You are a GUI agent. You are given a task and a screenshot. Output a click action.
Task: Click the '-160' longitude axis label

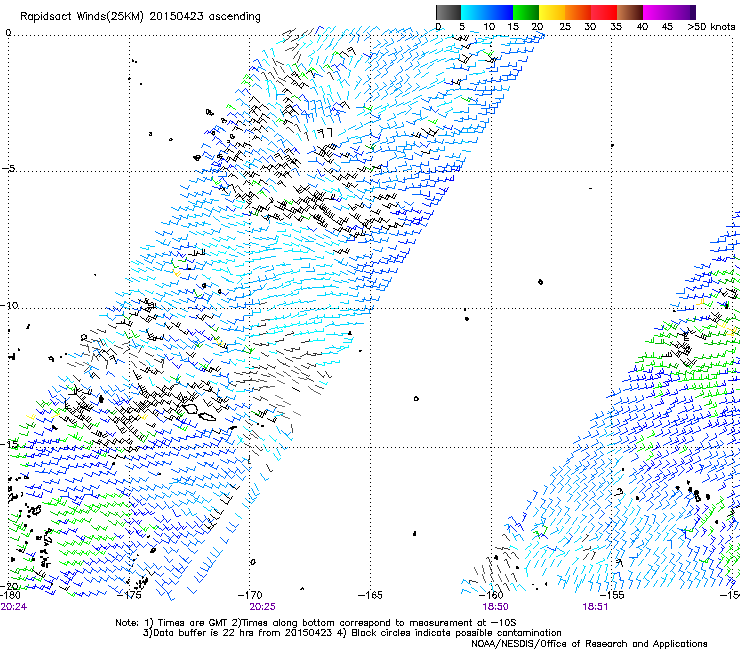click(491, 595)
